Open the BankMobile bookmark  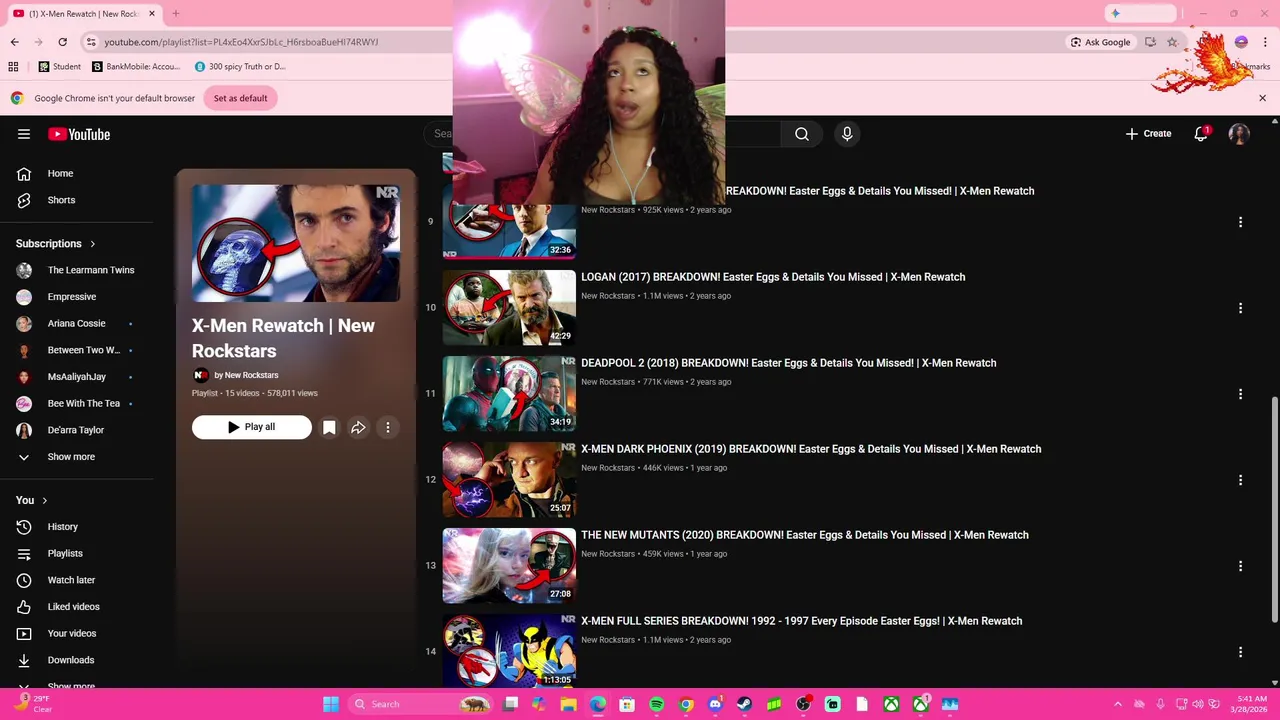point(136,67)
